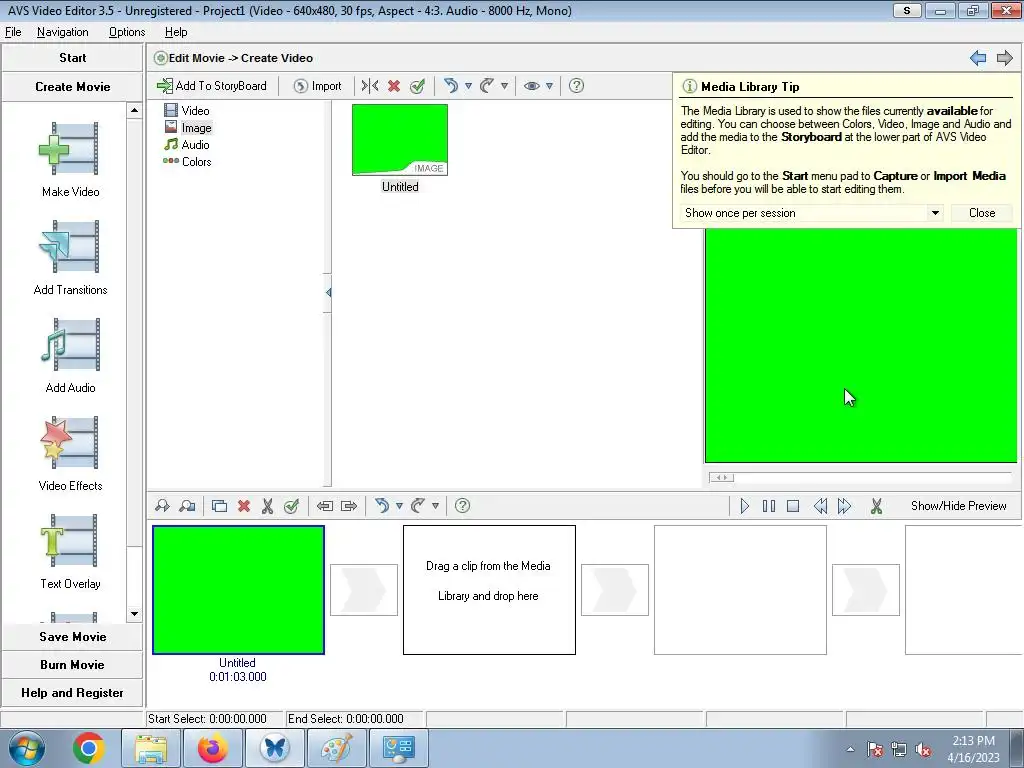Screen dimensions: 1024x768
Task: Open the Options menu
Action: tap(127, 32)
